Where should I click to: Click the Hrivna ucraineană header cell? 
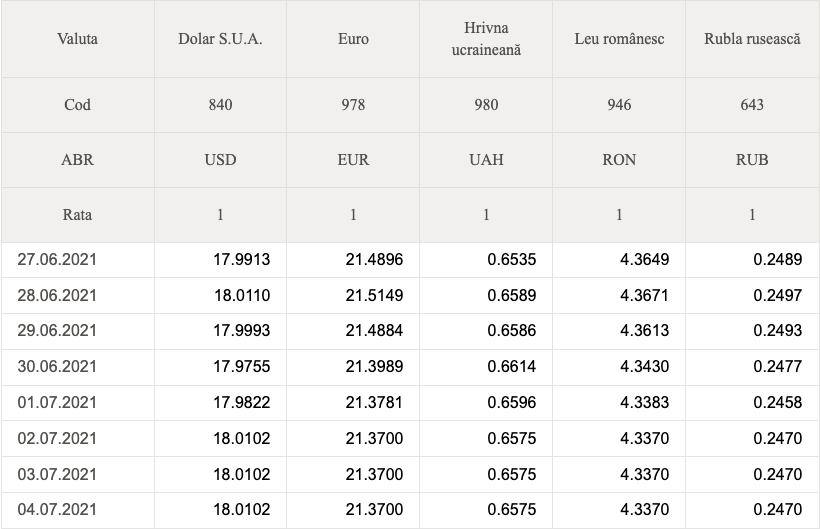486,39
